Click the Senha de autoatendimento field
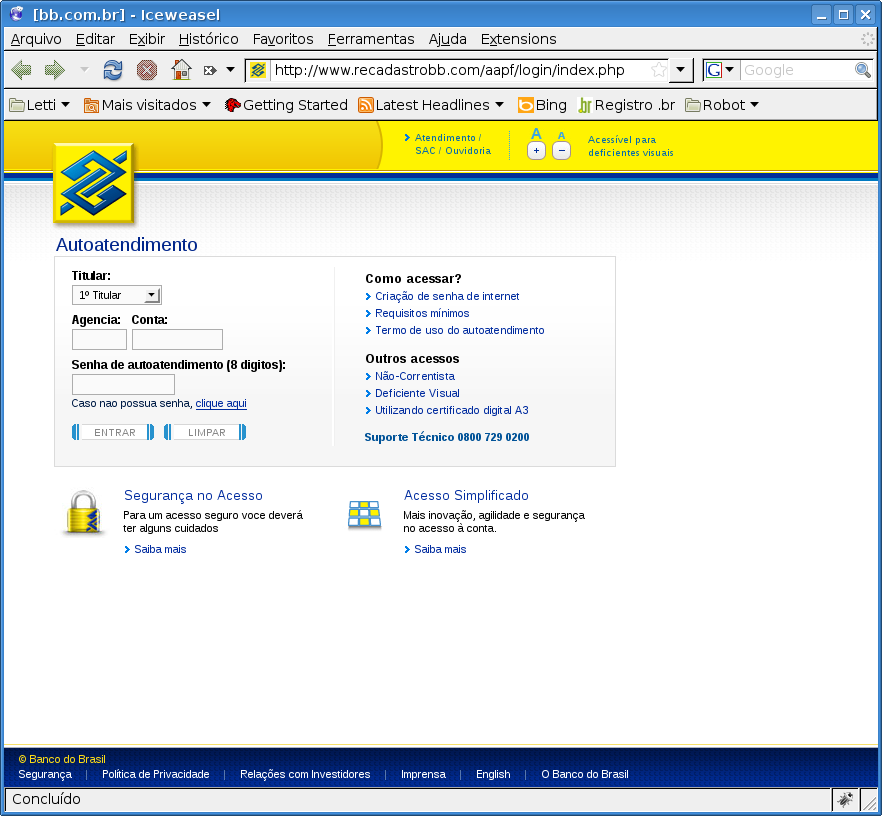 123,385
